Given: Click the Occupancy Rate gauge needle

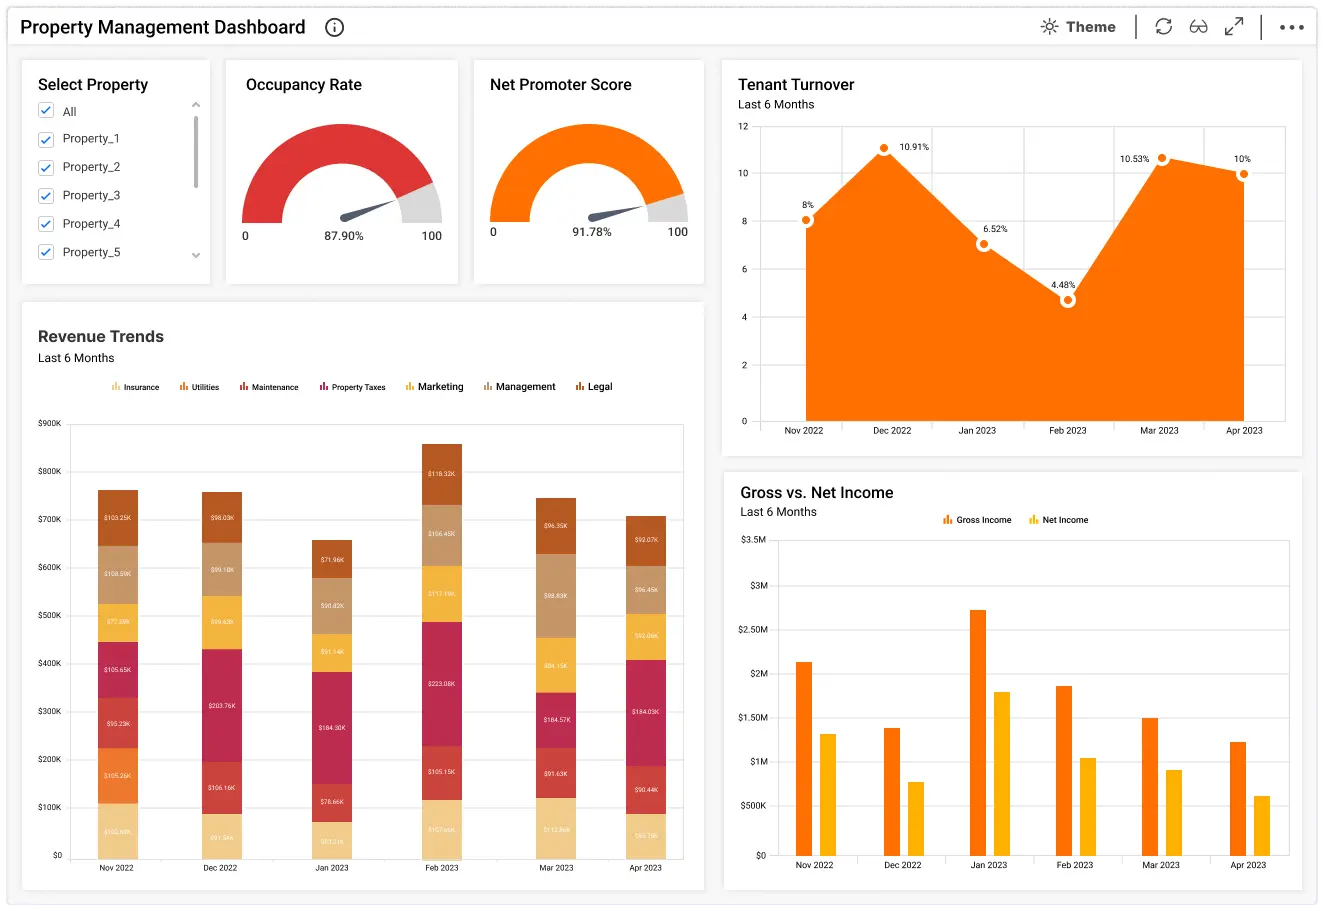Looking at the screenshot, I should (x=368, y=210).
